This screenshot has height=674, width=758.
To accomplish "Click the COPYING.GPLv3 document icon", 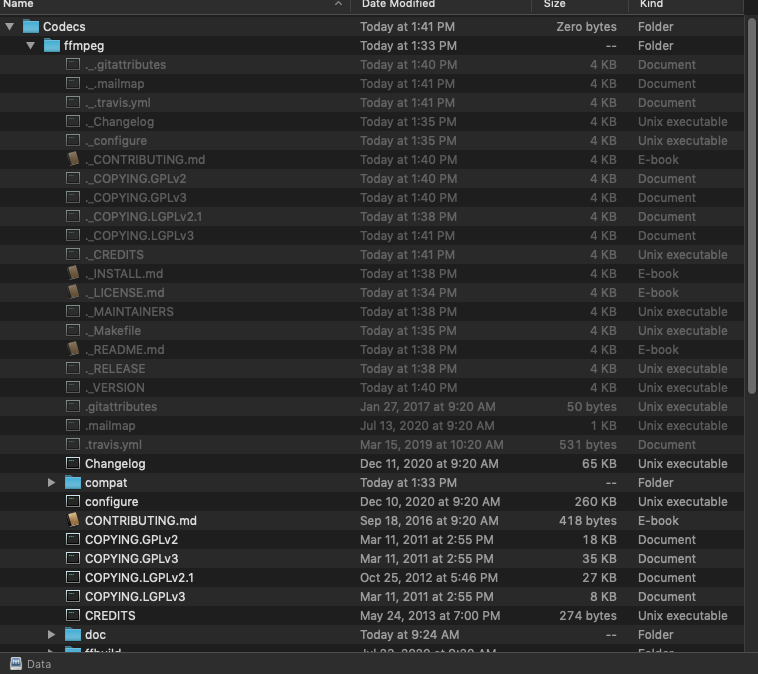I will 73,558.
